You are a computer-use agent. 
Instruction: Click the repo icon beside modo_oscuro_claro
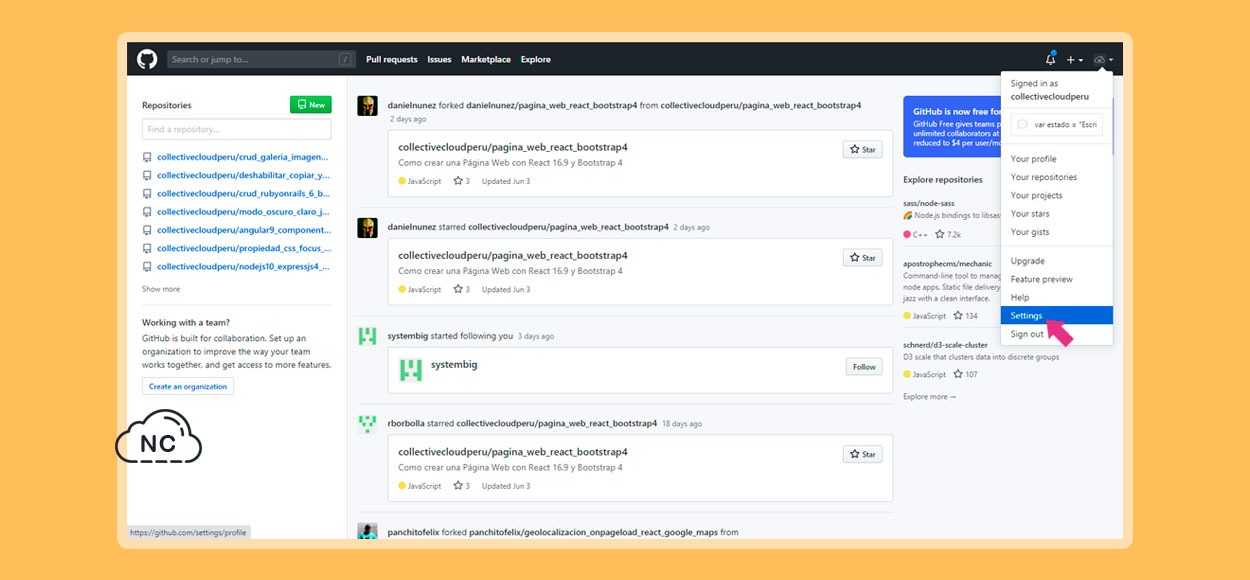(147, 212)
